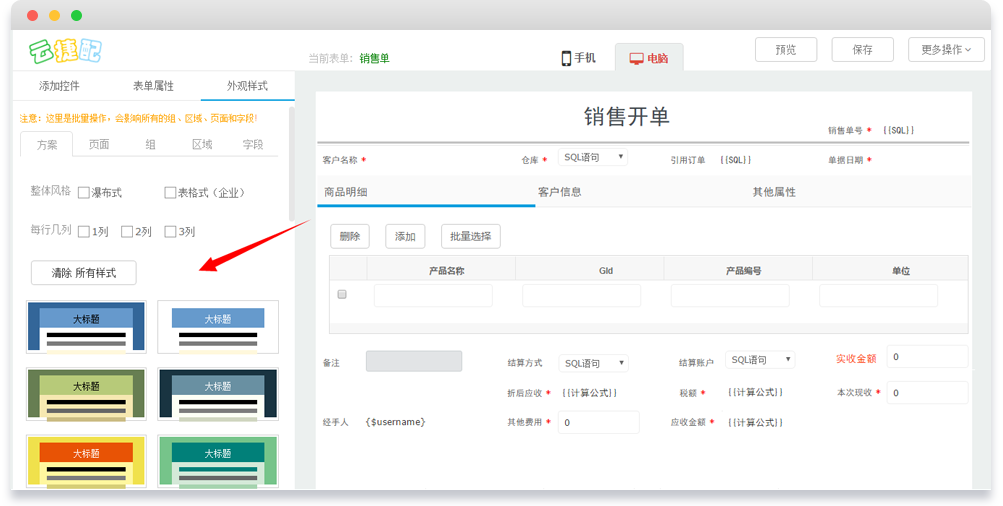The height and width of the screenshot is (506, 1003).
Task: Select the blue 大标题 theme thumbnail
Action: click(86, 327)
